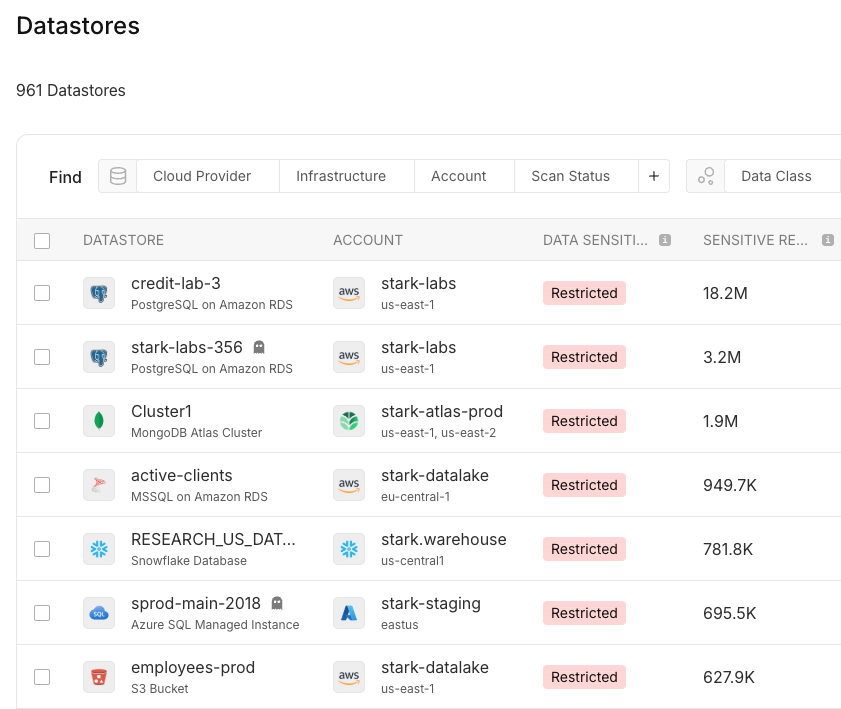Click the 781.8K sensitive records value
The height and width of the screenshot is (709, 841).
tap(728, 549)
